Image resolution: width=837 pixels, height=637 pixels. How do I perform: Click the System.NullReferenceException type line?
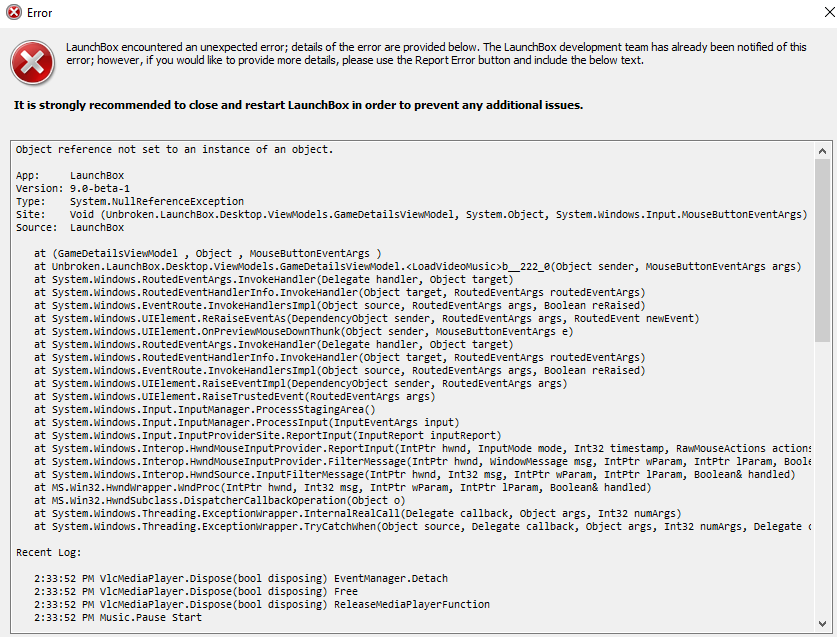coord(130,201)
